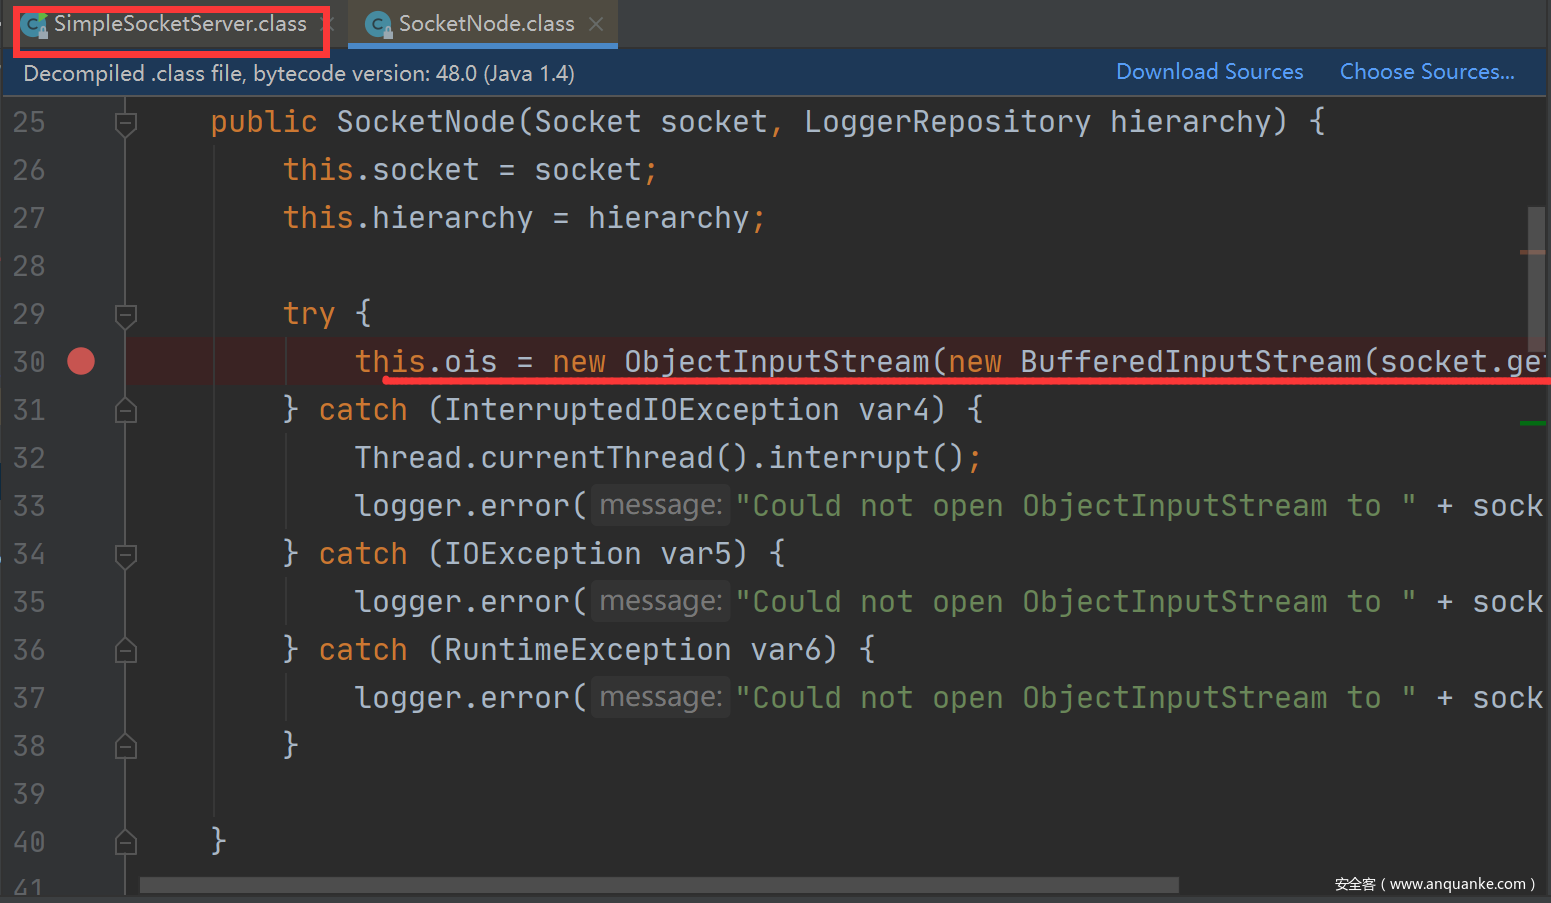The height and width of the screenshot is (903, 1551).
Task: Click the green marker in the error stripe
Action: point(1532,424)
